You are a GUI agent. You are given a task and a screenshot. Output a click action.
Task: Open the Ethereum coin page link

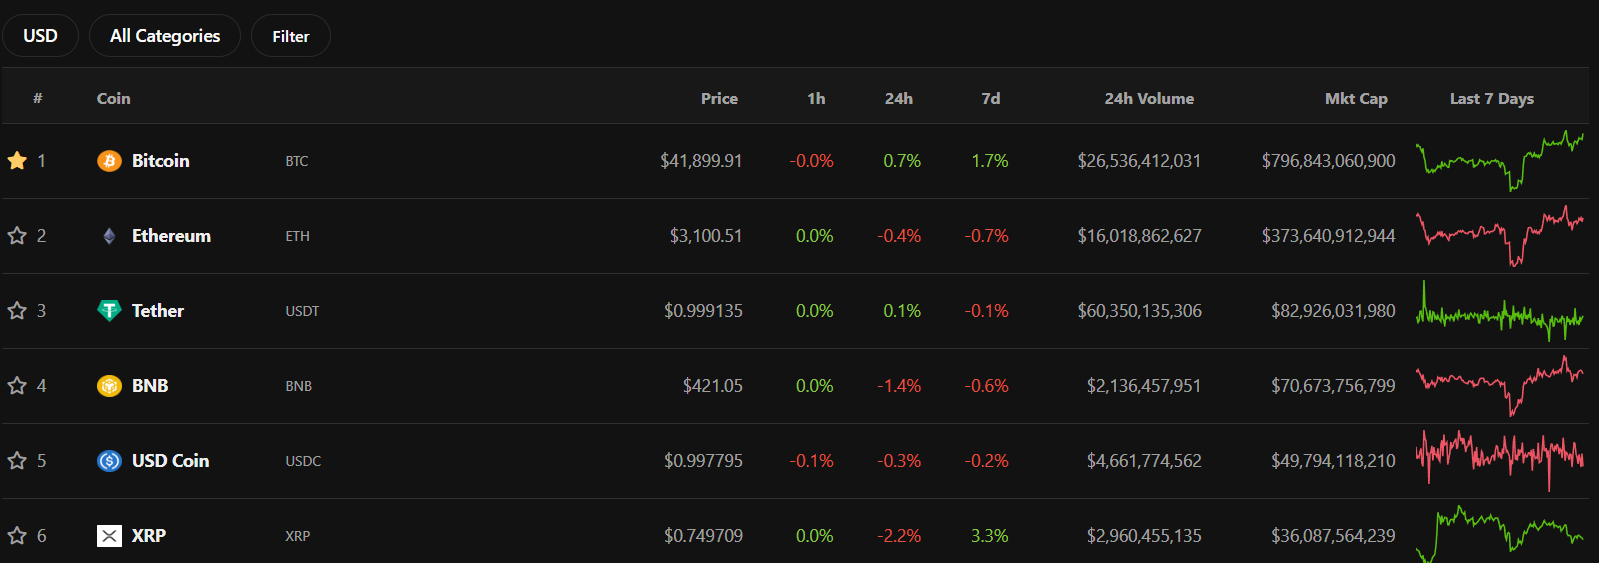tap(171, 236)
